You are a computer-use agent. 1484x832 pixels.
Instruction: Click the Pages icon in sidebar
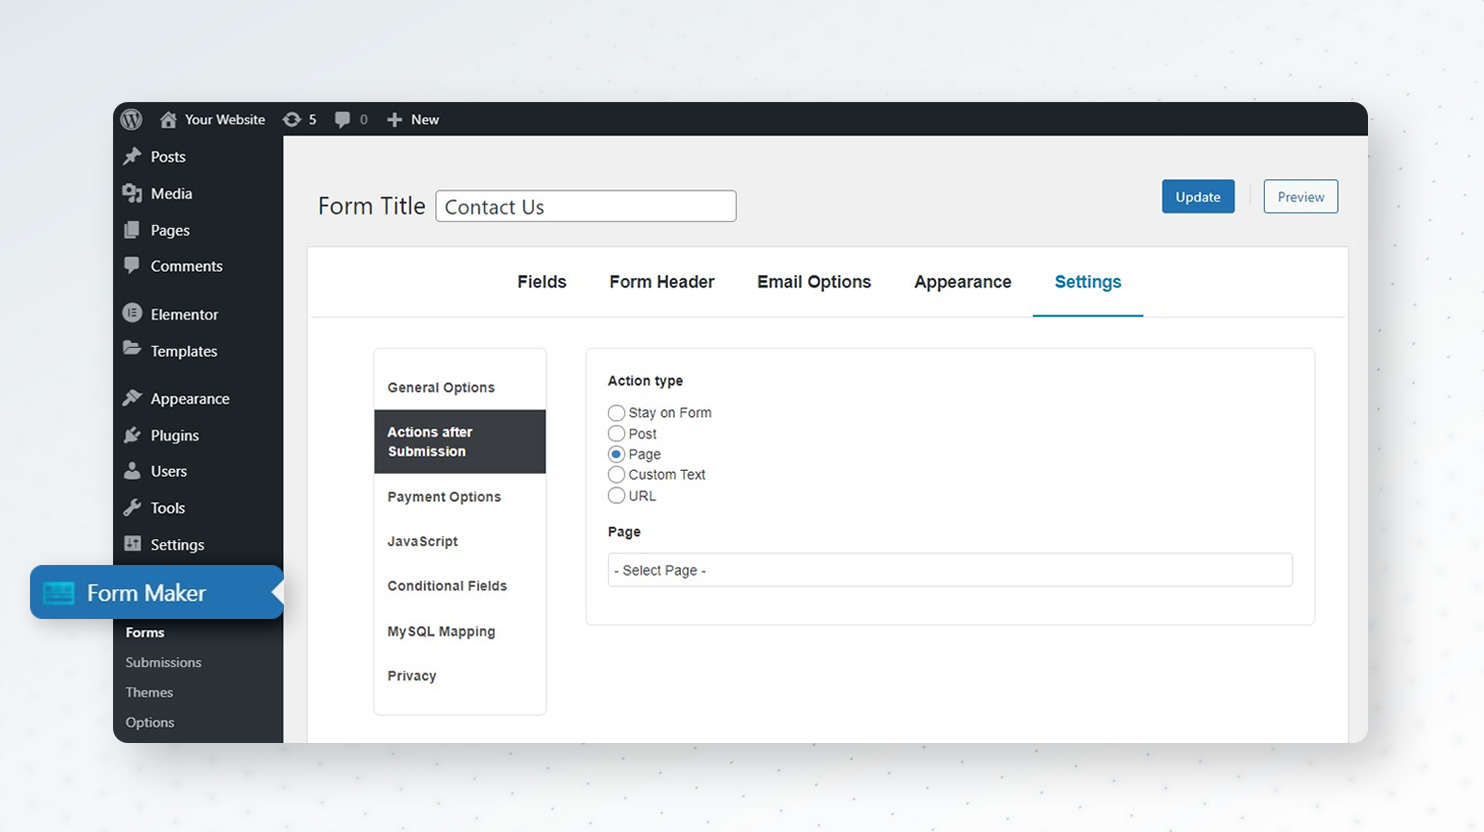132,230
